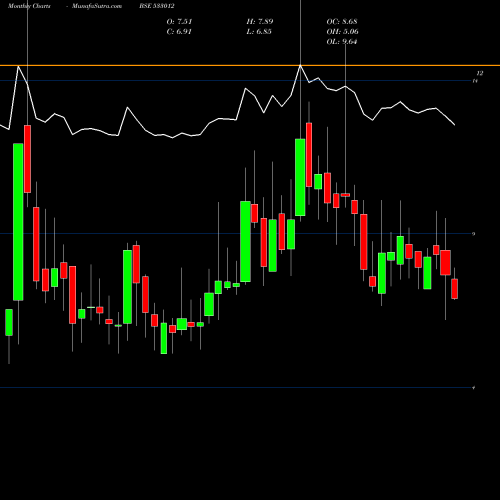Select the 'C: 6.91' close value

tap(179, 32)
